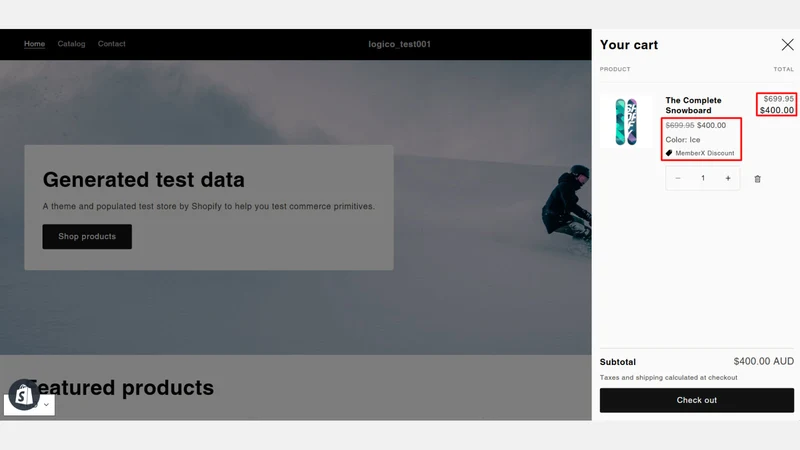
Task: Focus the cart quantity input field
Action: tap(703, 178)
